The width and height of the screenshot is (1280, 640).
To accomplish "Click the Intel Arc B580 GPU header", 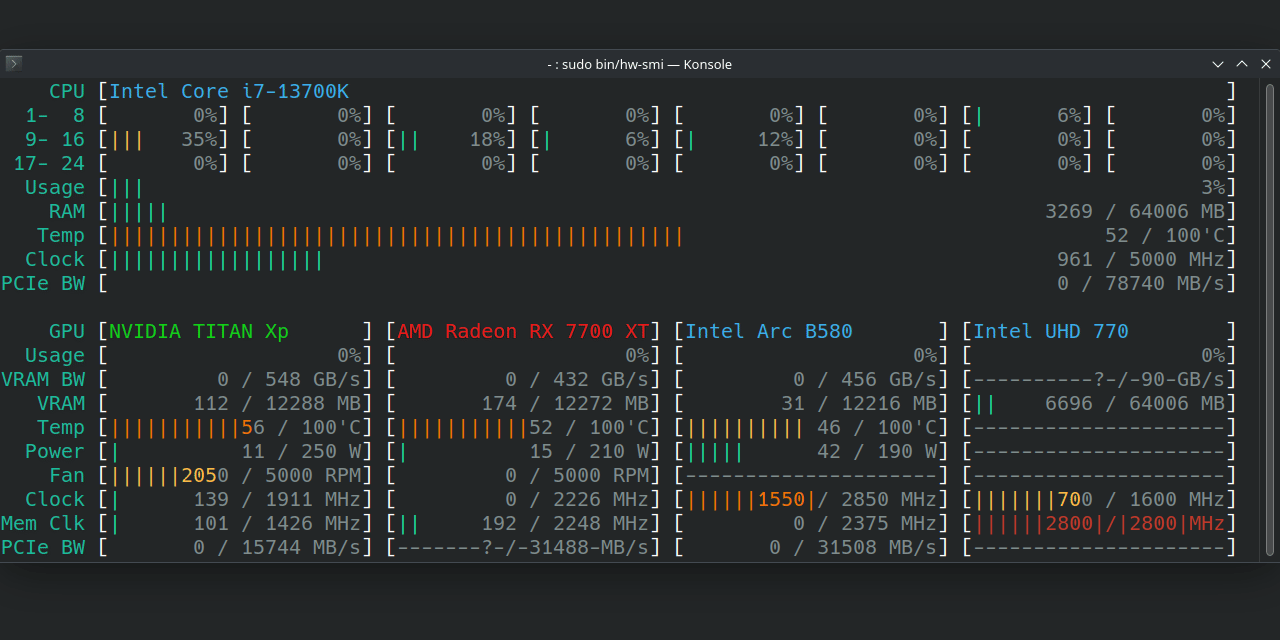I will (x=768, y=331).
